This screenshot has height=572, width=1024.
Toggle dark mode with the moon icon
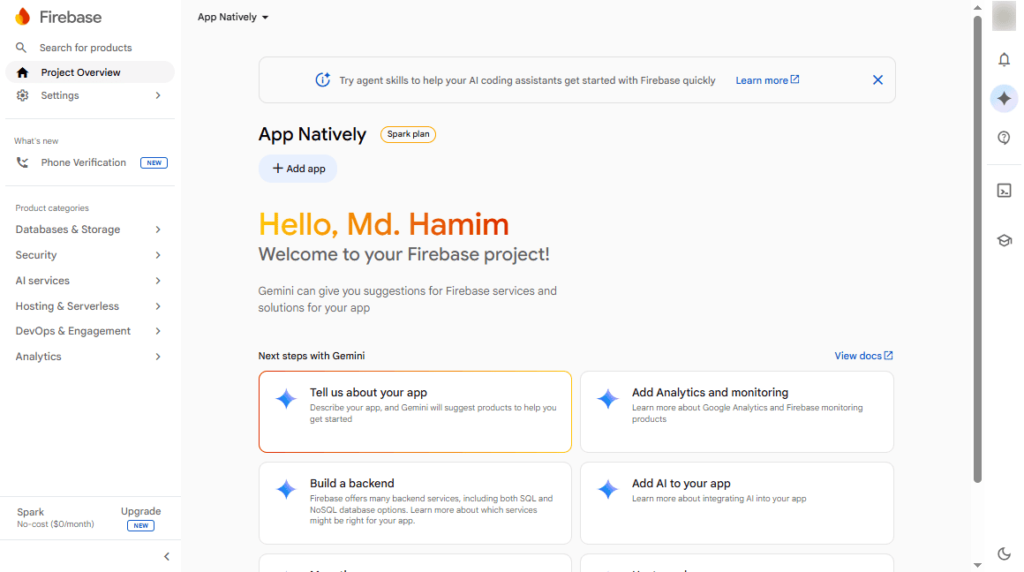tap(1004, 554)
